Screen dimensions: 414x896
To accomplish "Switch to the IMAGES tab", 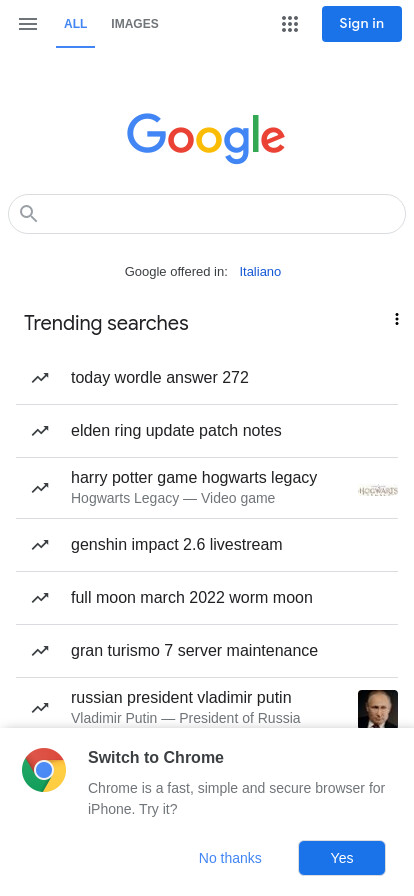I will coord(135,24).
